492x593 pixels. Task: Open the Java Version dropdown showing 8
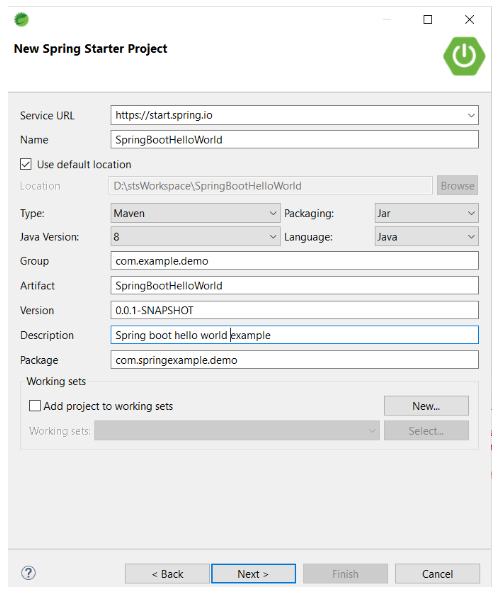(196, 237)
